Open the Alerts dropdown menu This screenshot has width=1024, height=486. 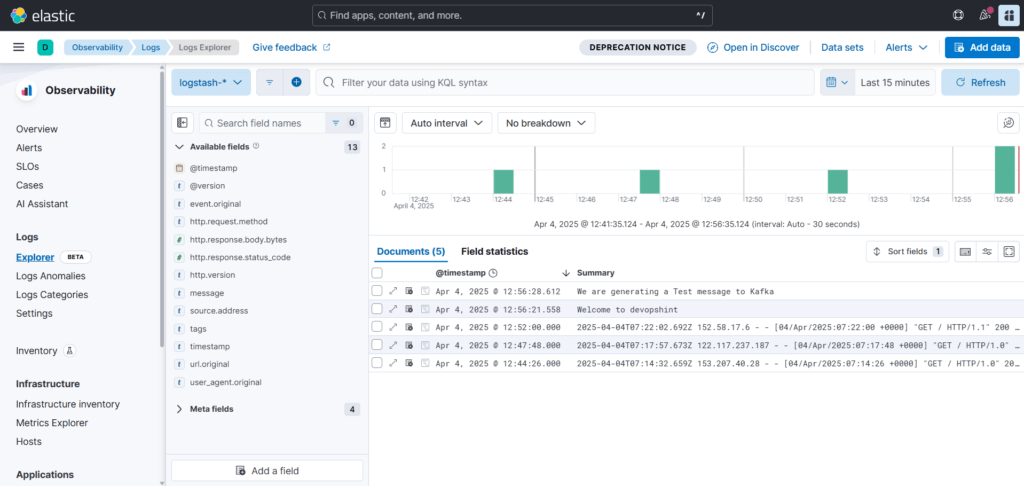click(x=906, y=47)
